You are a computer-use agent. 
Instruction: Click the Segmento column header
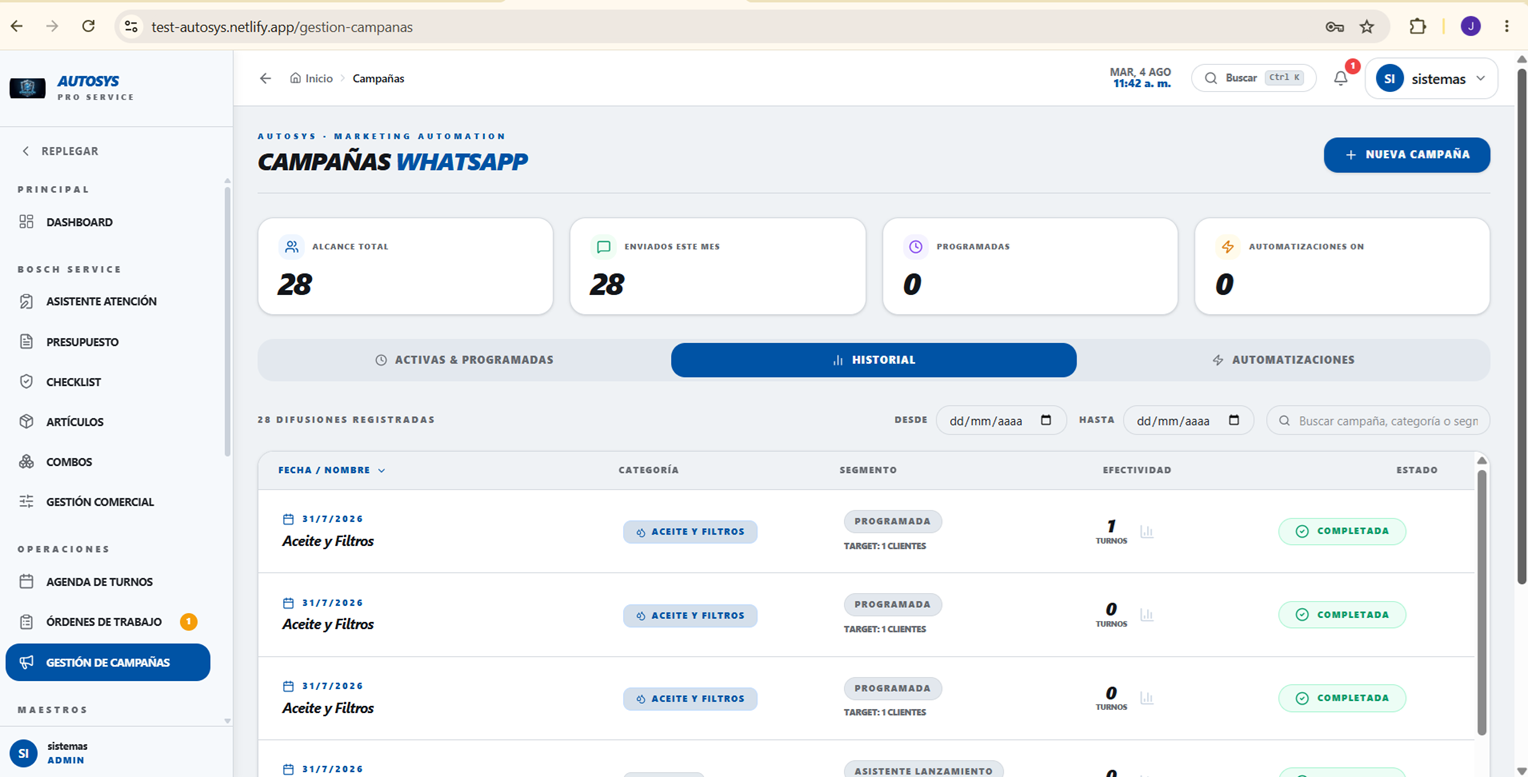pos(868,470)
